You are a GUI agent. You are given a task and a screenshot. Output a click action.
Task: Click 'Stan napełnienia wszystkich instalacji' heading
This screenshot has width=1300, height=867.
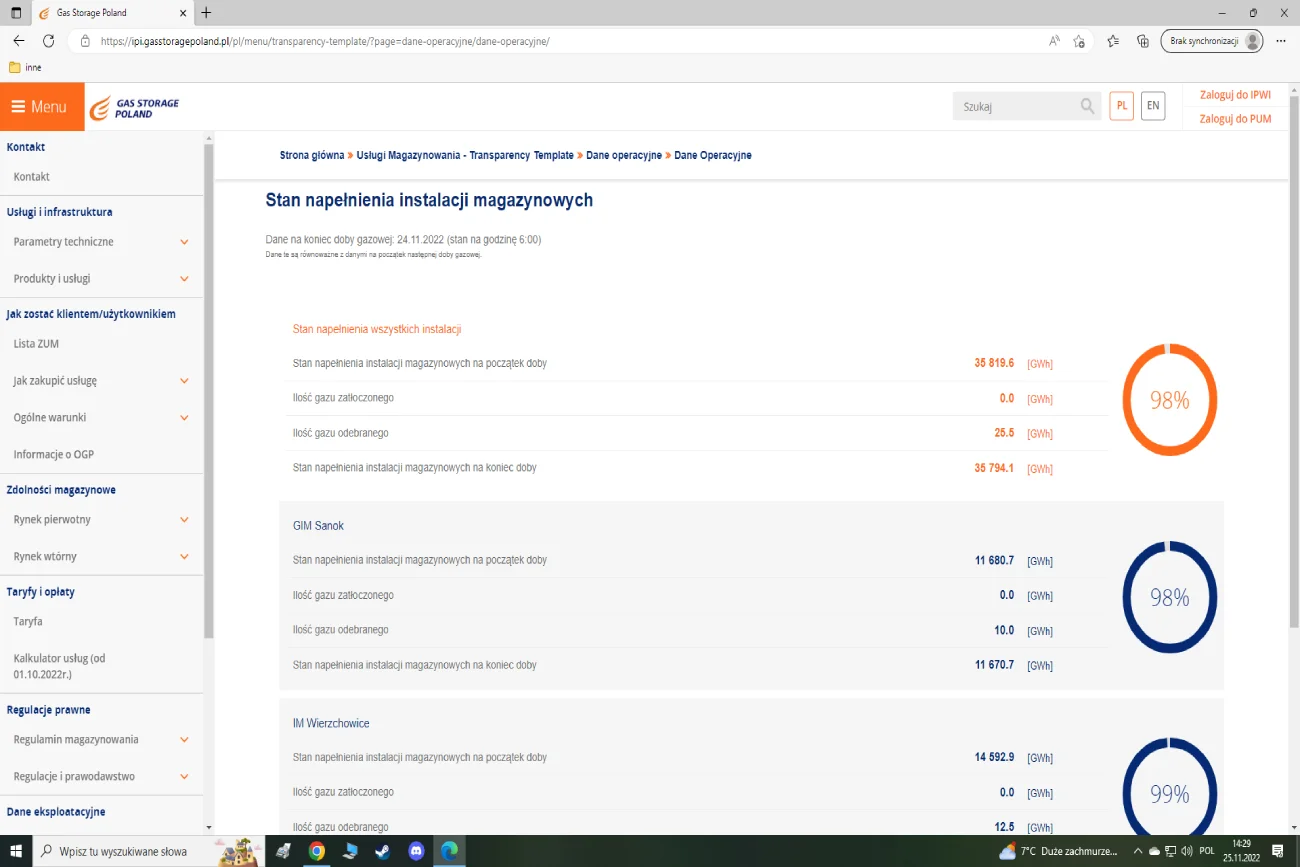tap(377, 329)
